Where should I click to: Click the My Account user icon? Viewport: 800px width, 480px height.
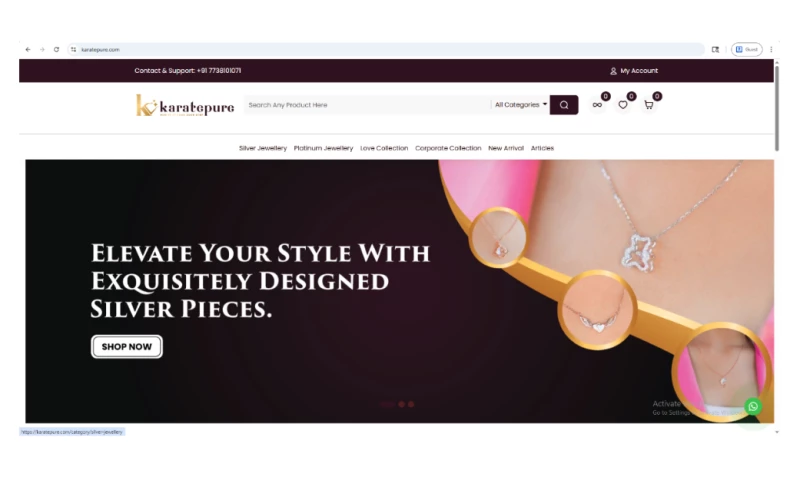(x=613, y=71)
